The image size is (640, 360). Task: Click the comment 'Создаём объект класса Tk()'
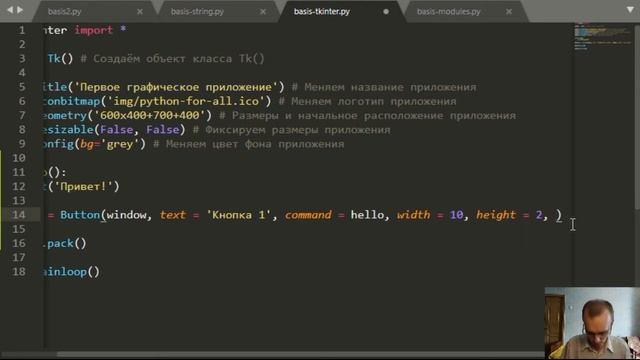point(173,59)
